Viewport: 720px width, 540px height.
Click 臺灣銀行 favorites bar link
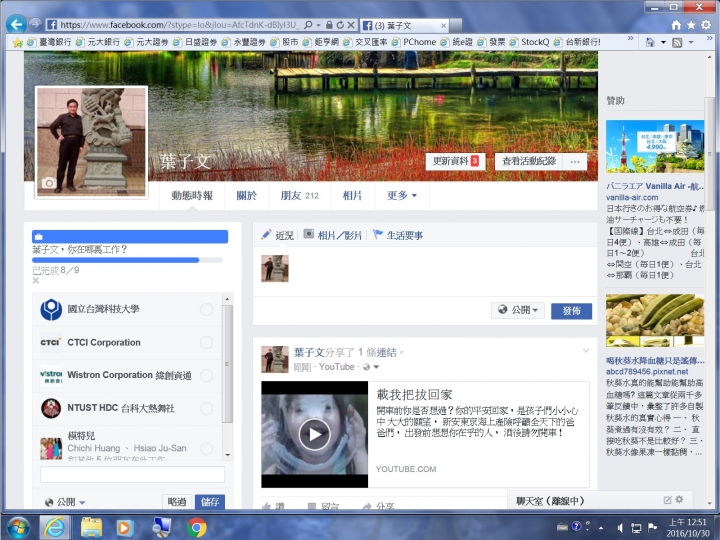click(x=50, y=42)
